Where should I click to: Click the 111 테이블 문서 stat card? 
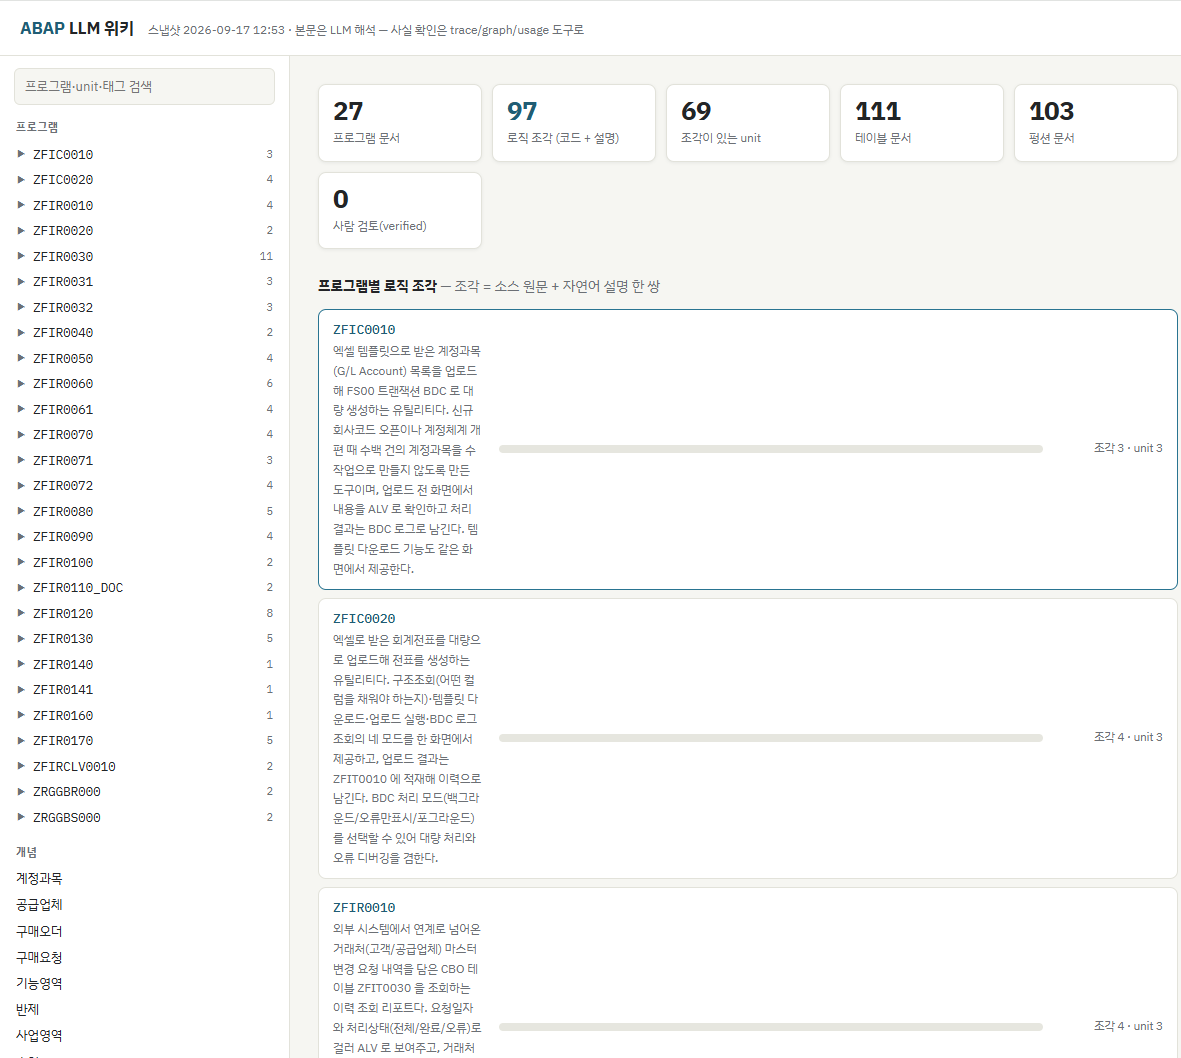coord(921,123)
